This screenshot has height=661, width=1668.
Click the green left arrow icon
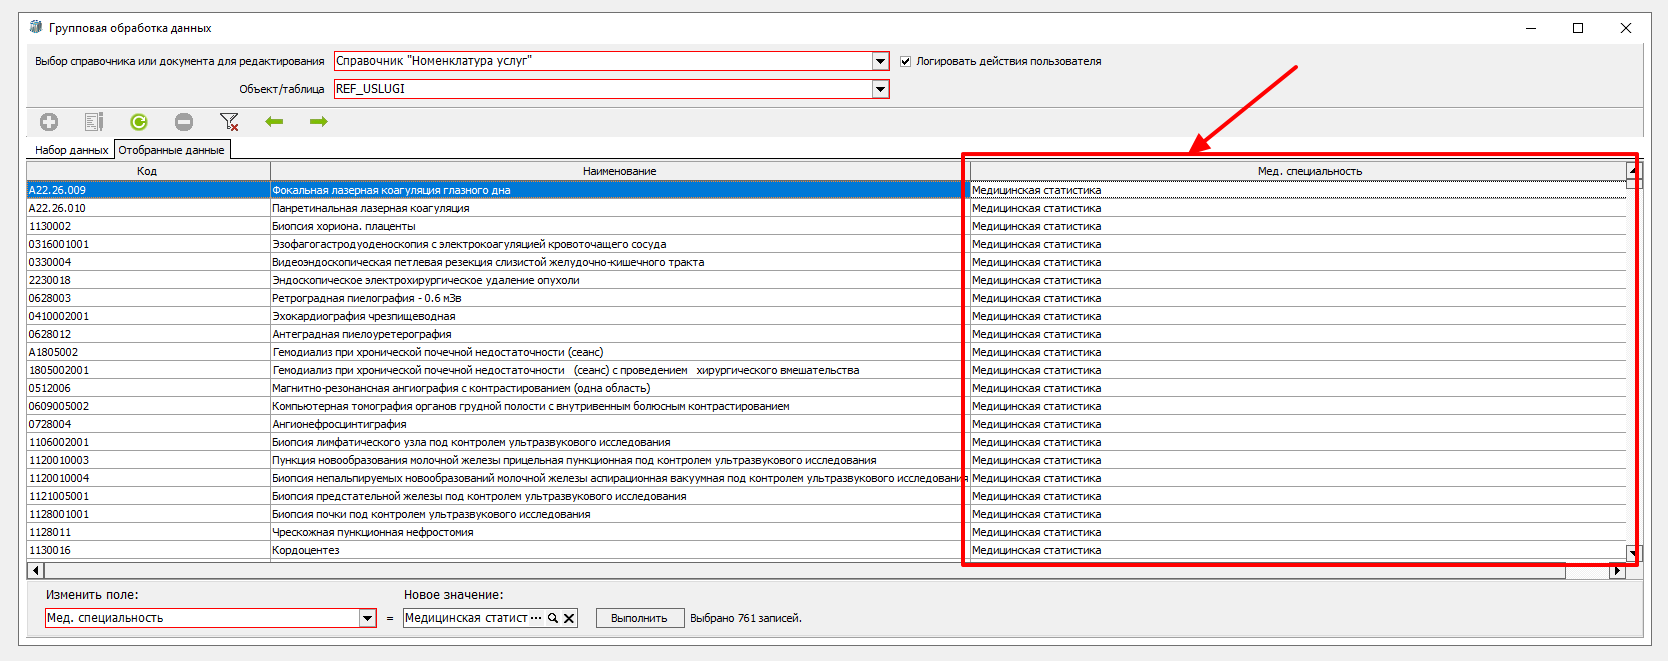point(274,122)
